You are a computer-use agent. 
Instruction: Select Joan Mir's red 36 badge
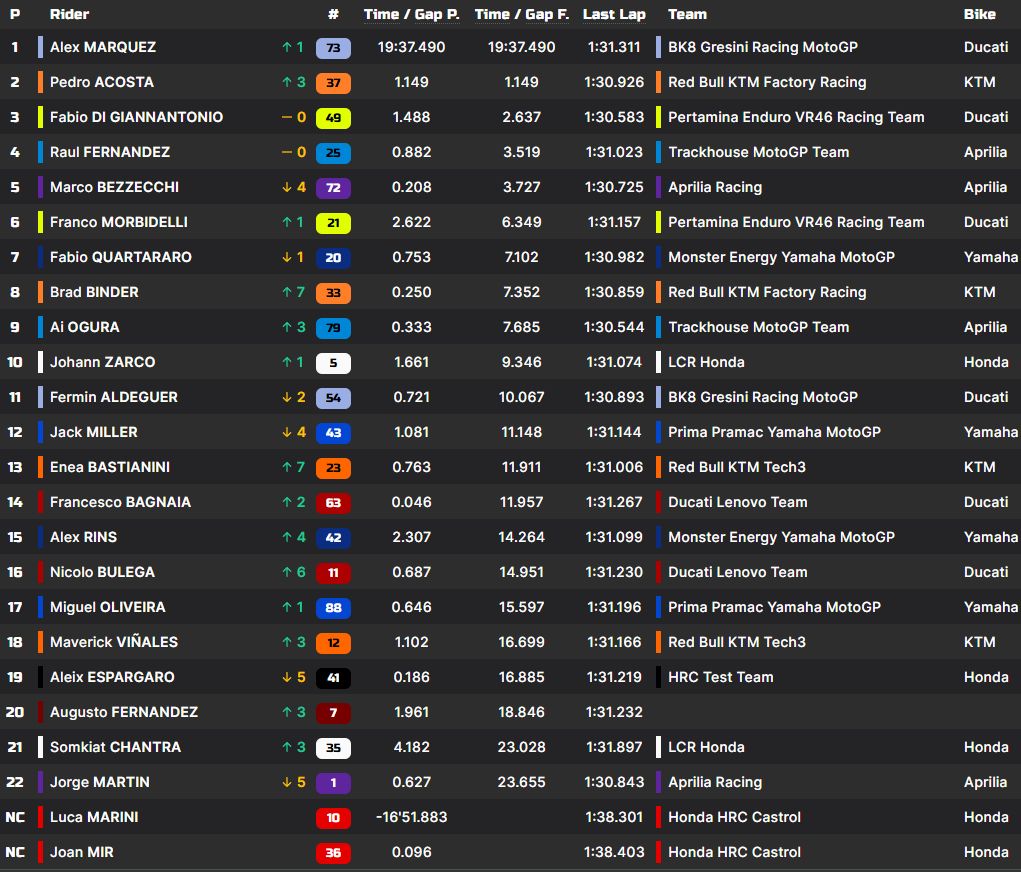click(x=333, y=852)
